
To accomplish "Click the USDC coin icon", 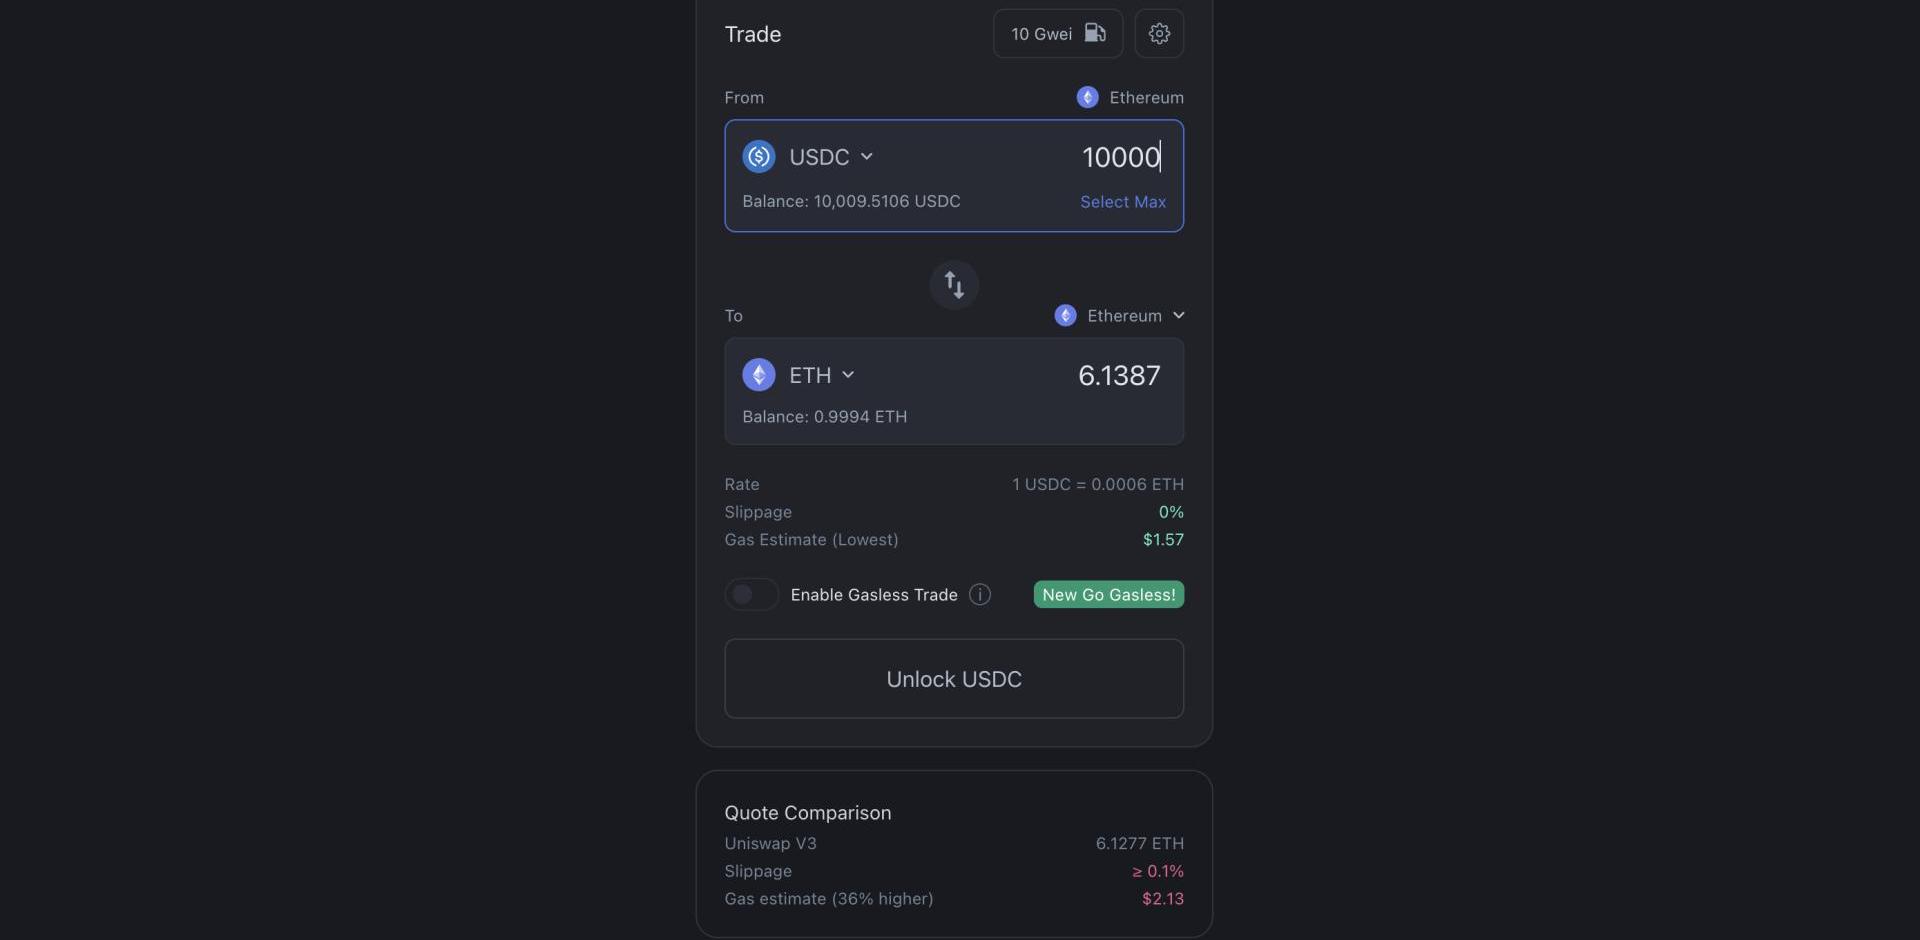I will (759, 157).
